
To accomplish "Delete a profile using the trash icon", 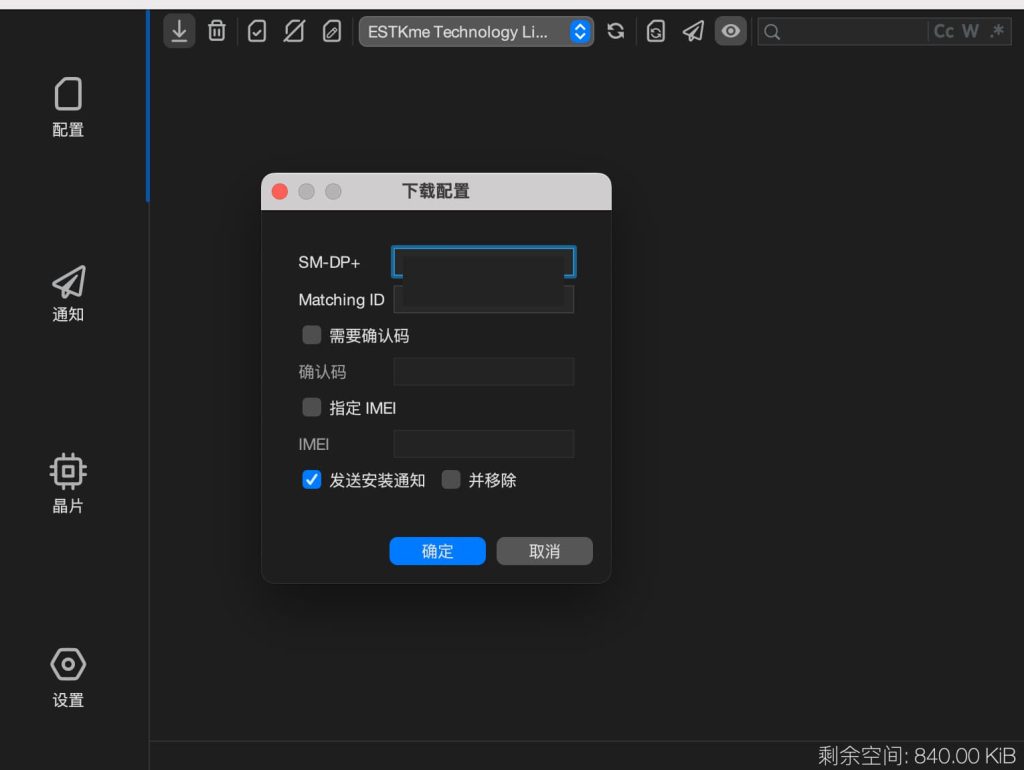I will [x=216, y=30].
